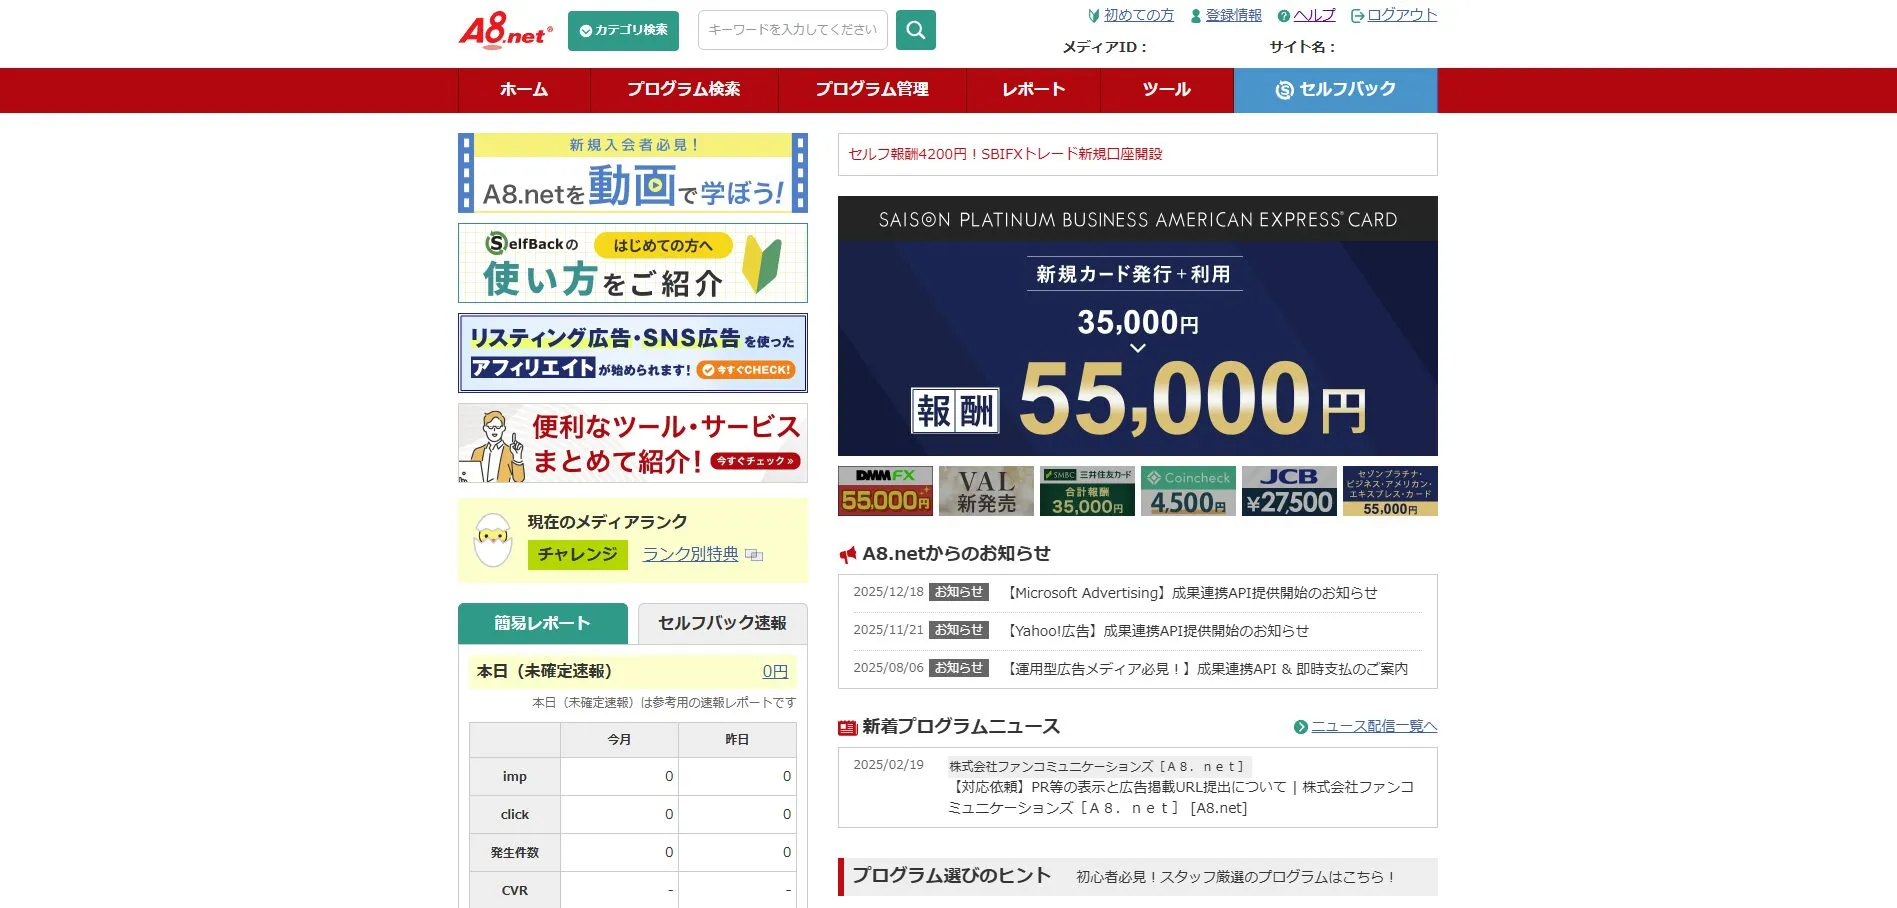Click the 今月 column header
Screen dimensions: 1897x908
pyautogui.click(x=619, y=740)
